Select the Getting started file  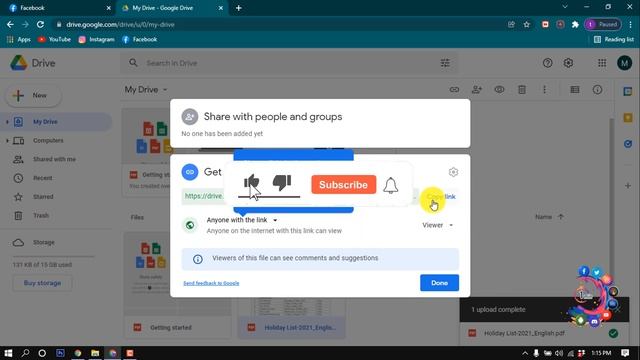pyautogui.click(x=178, y=327)
